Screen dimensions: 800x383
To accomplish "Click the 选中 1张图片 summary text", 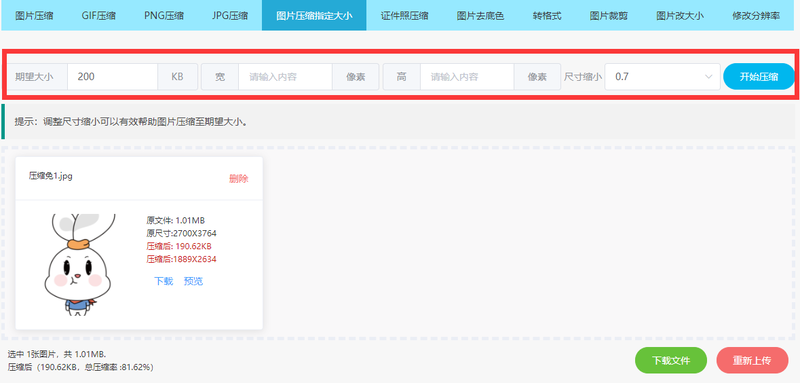I will pyautogui.click(x=57, y=354).
